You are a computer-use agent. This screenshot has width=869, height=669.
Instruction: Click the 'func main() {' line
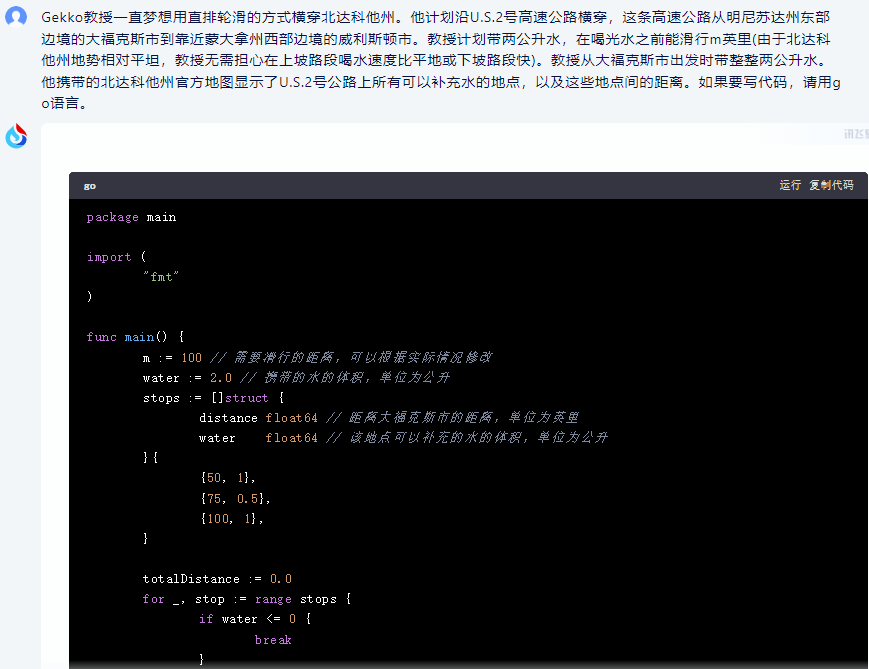[x=135, y=337]
